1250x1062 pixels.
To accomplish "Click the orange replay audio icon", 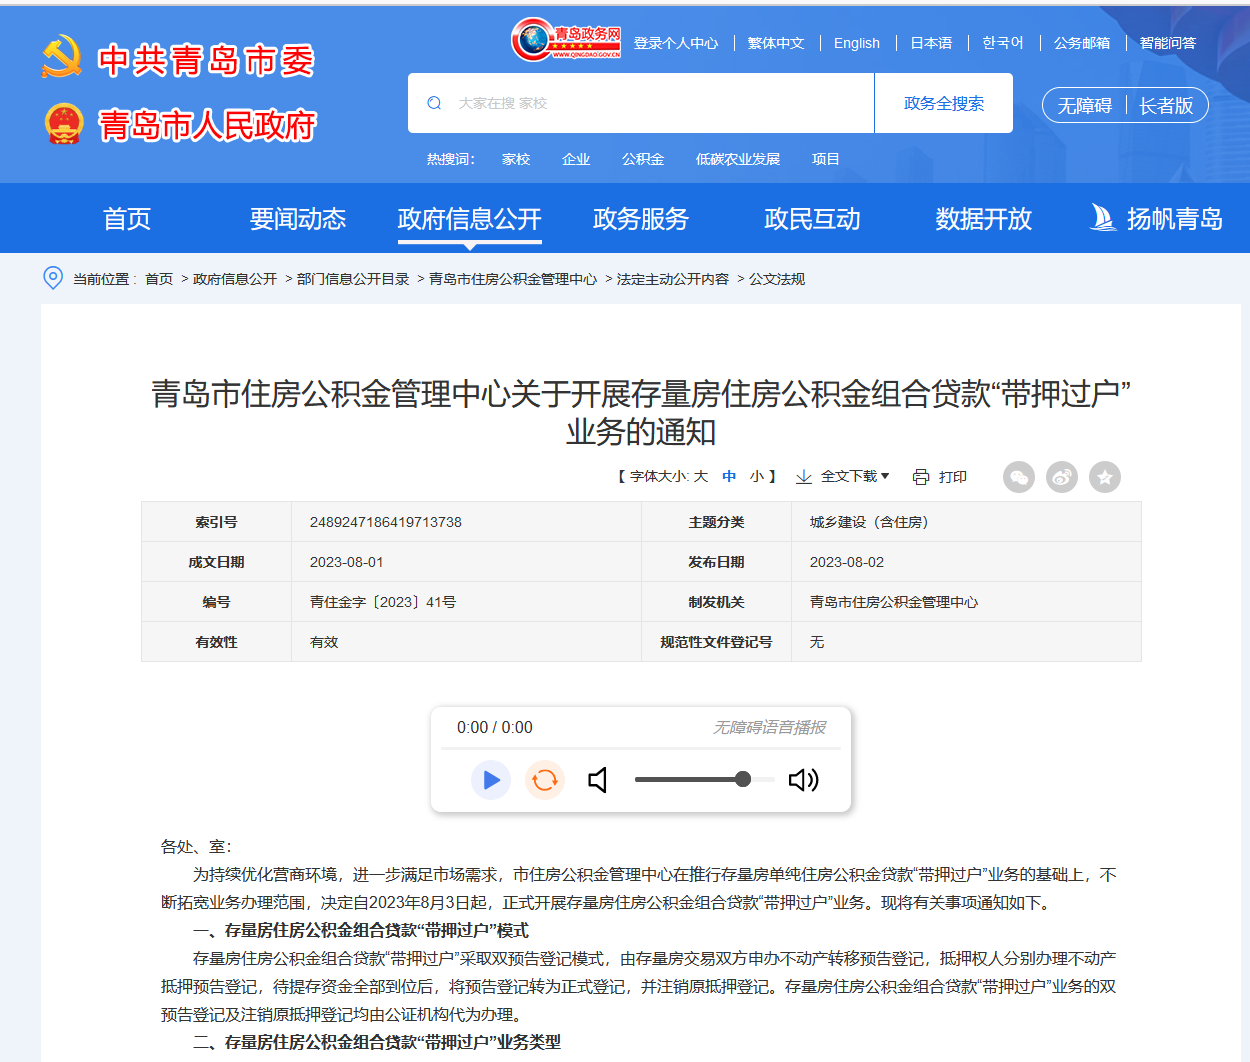I will click(x=545, y=780).
